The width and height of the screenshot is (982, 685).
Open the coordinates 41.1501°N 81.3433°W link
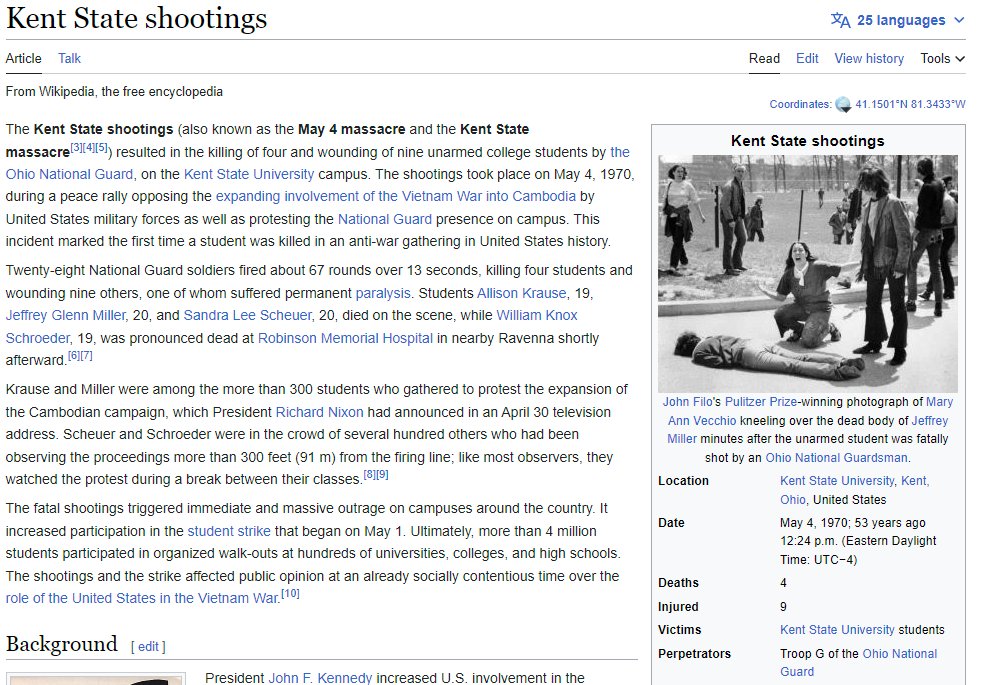point(911,104)
